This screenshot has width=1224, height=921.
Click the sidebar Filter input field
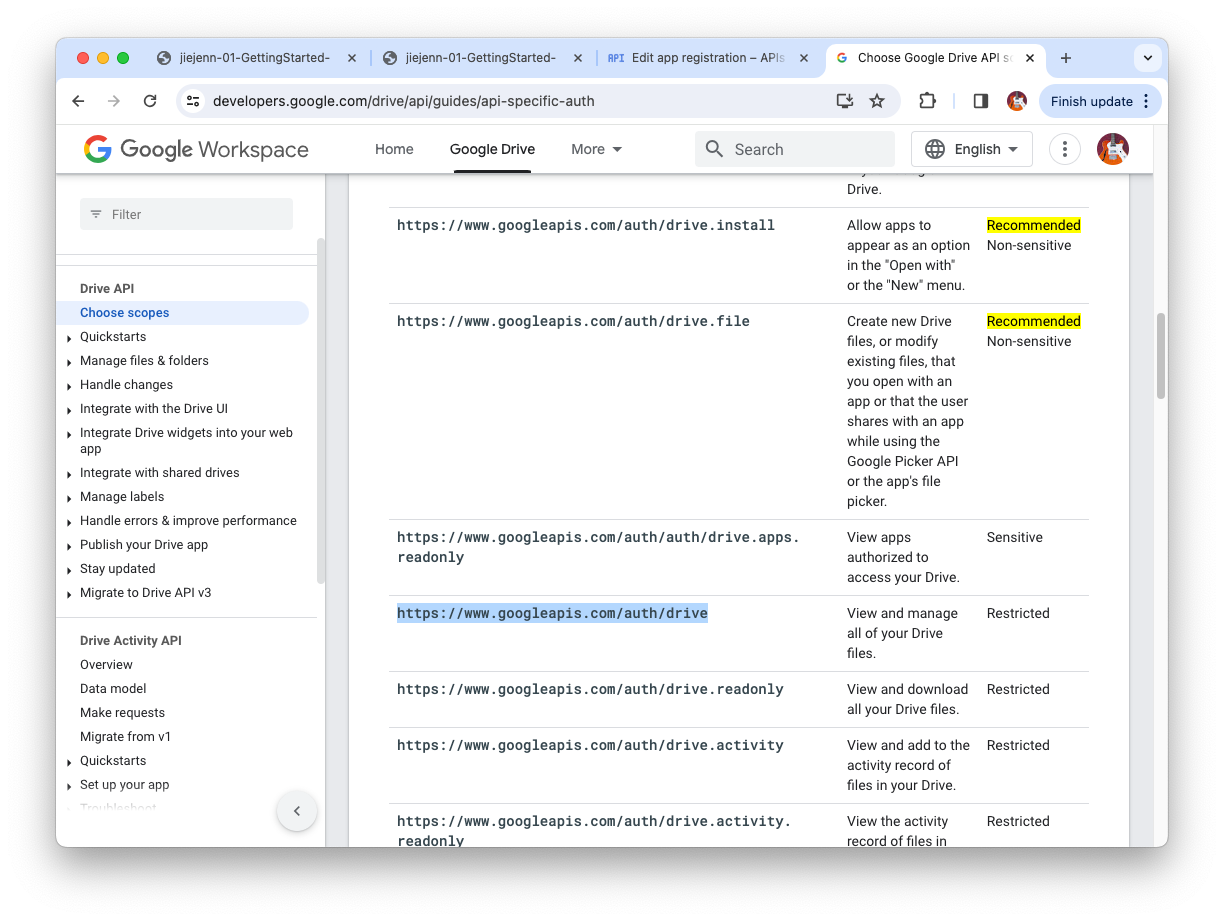tap(186, 214)
